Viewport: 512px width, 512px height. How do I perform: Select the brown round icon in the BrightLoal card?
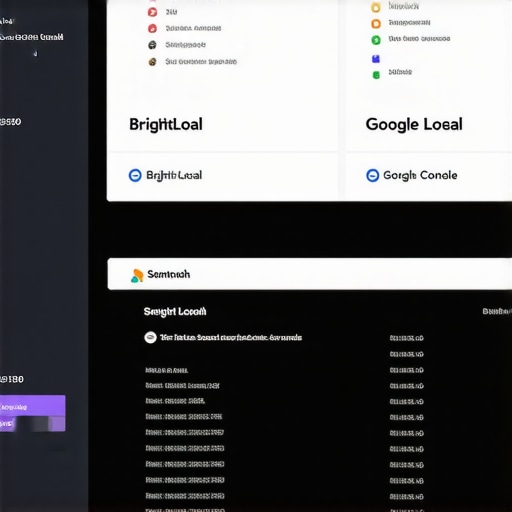pos(152,61)
